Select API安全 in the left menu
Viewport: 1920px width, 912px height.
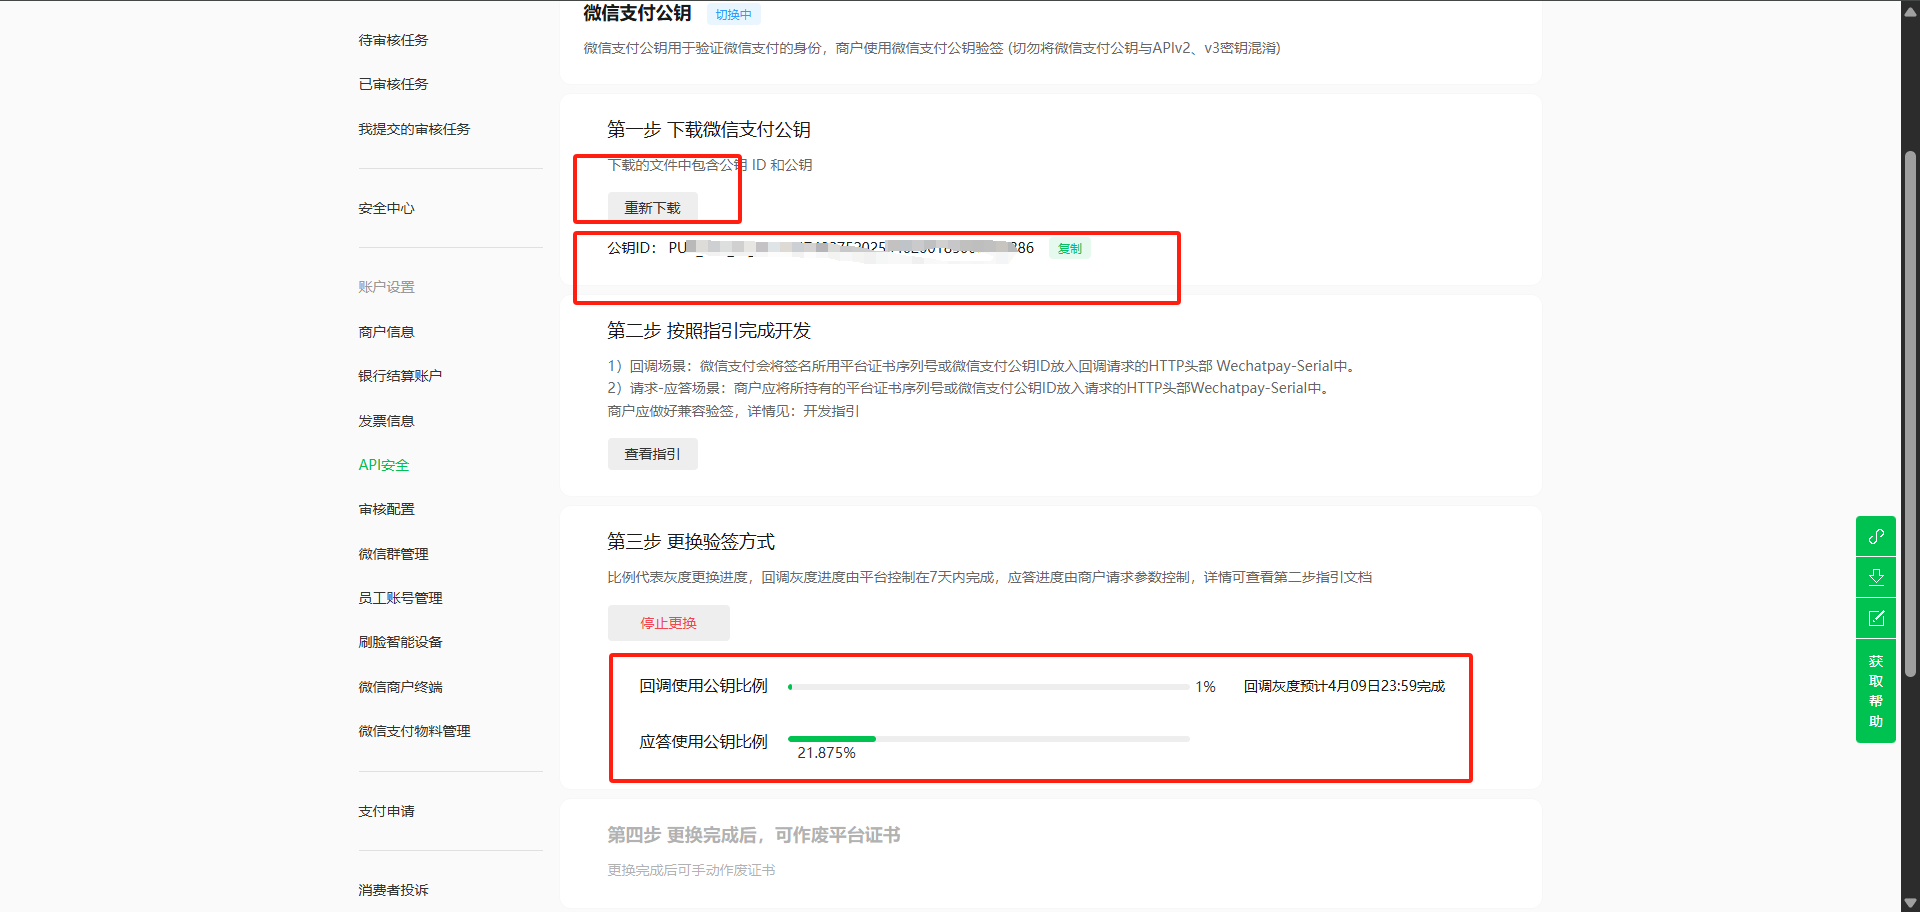(384, 465)
